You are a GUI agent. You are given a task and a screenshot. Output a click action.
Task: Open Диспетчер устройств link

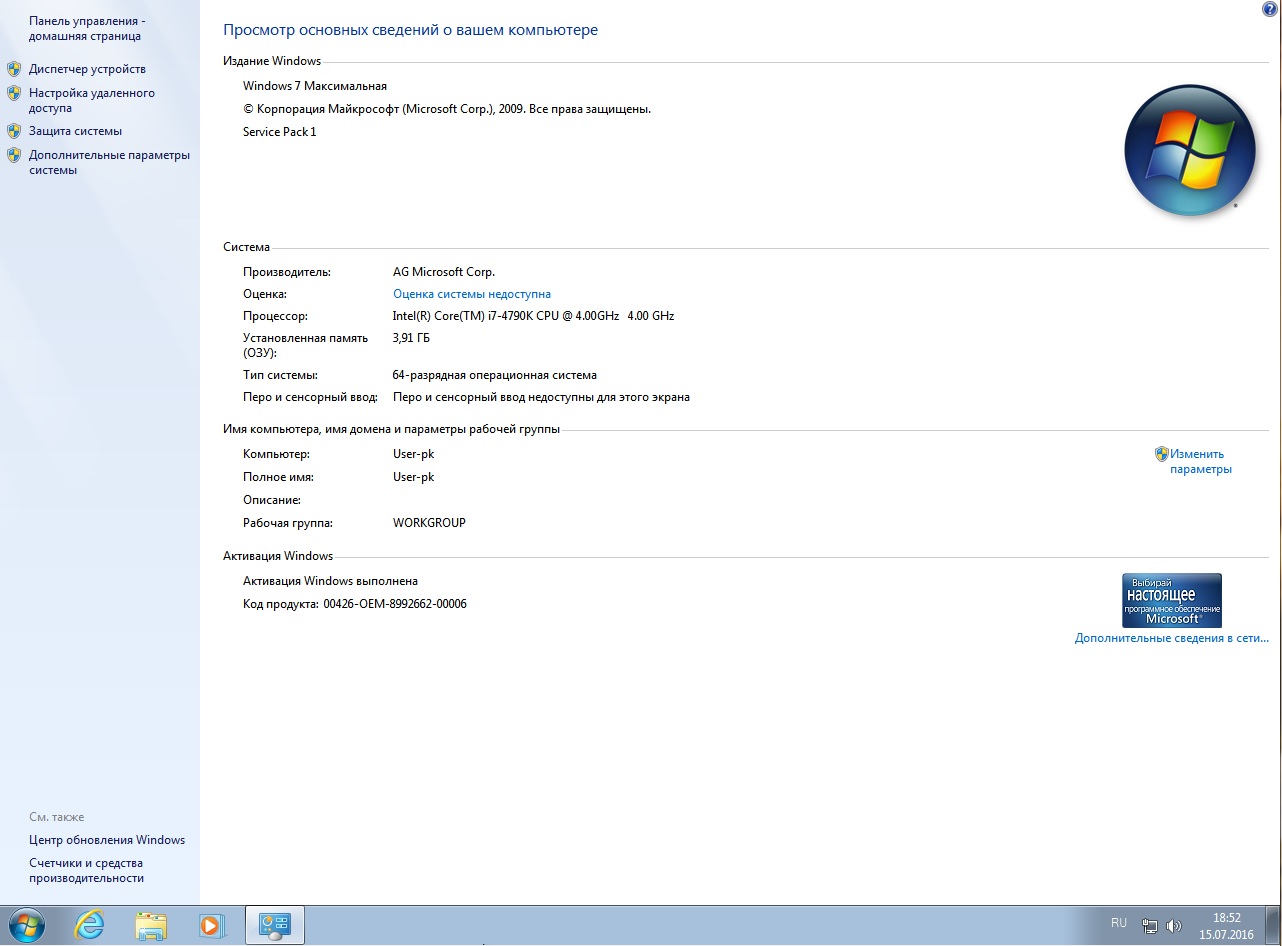click(87, 69)
